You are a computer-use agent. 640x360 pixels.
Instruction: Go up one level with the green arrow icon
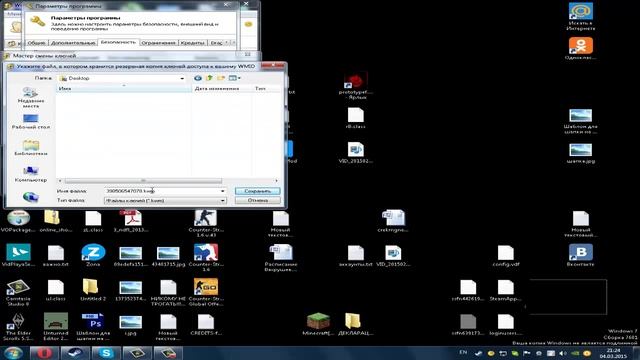pos(209,78)
